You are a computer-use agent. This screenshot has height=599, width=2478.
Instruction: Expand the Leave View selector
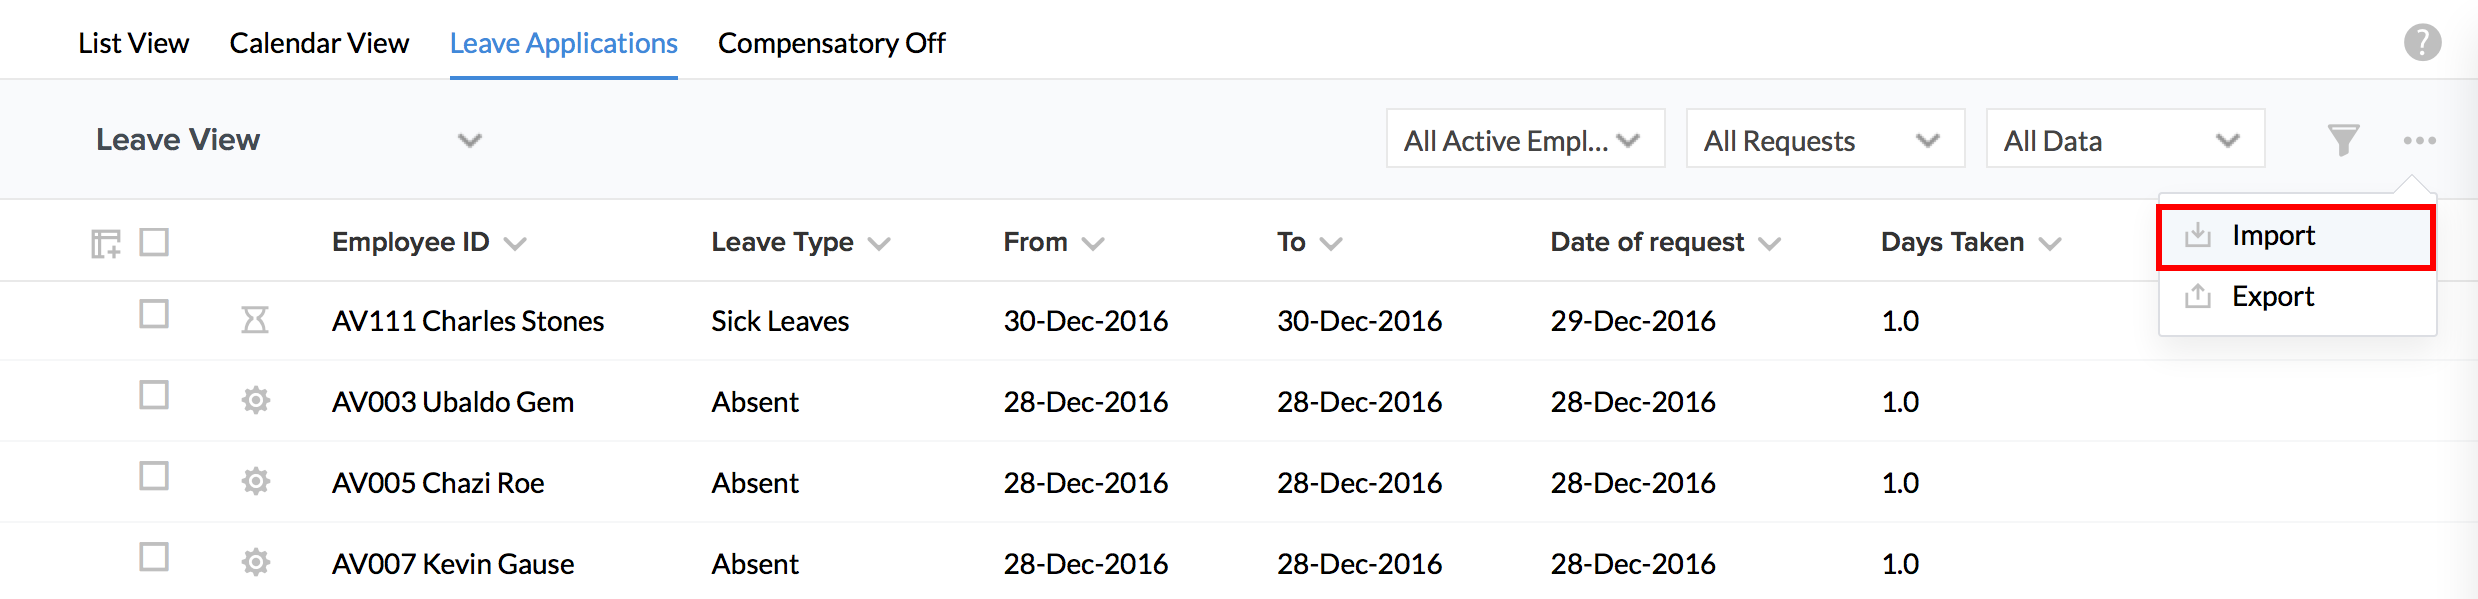469,140
